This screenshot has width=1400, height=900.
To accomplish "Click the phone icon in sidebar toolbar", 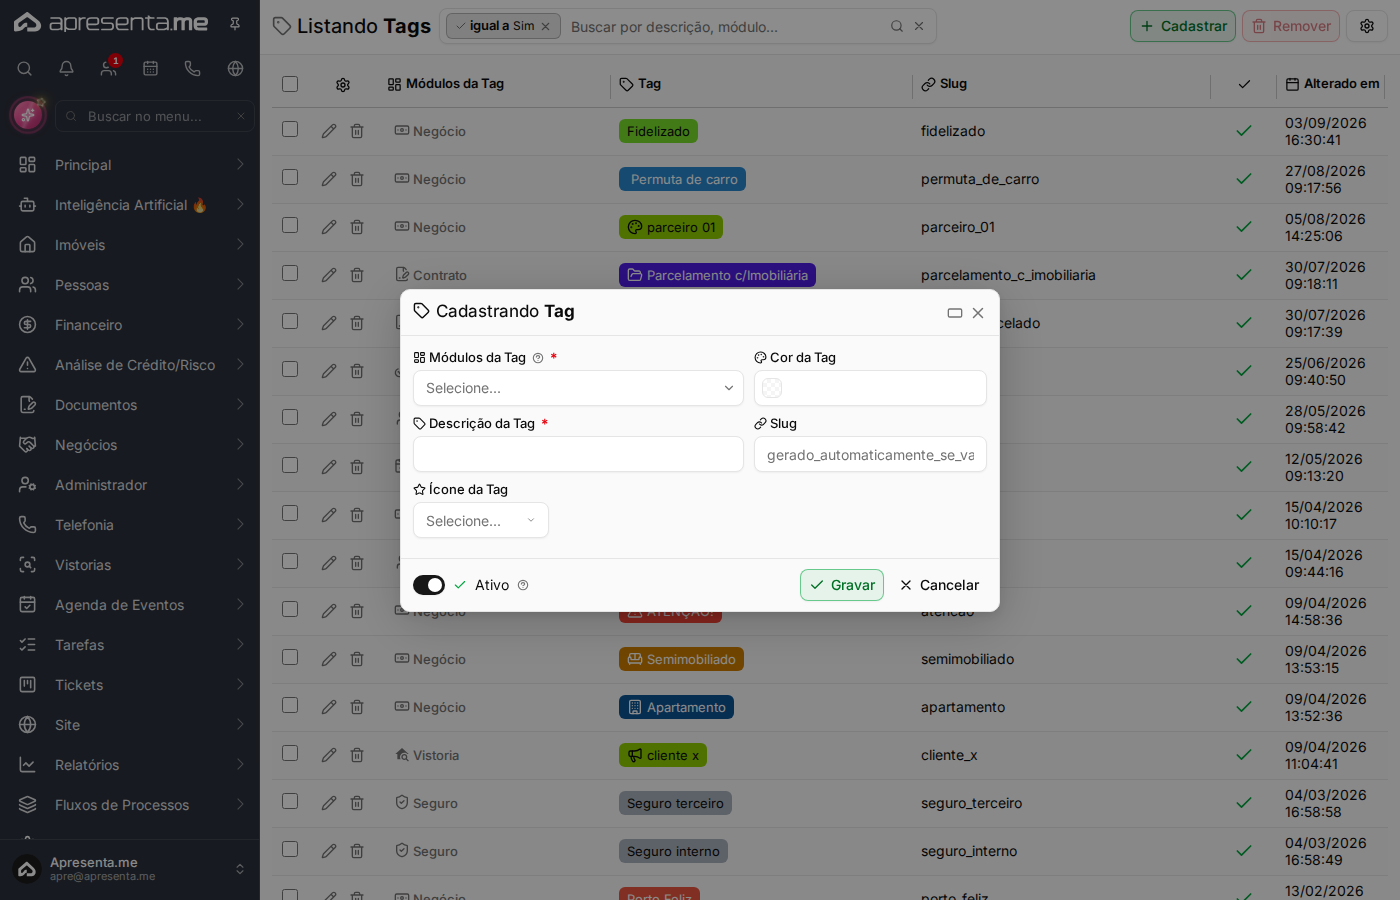I will (x=192, y=69).
